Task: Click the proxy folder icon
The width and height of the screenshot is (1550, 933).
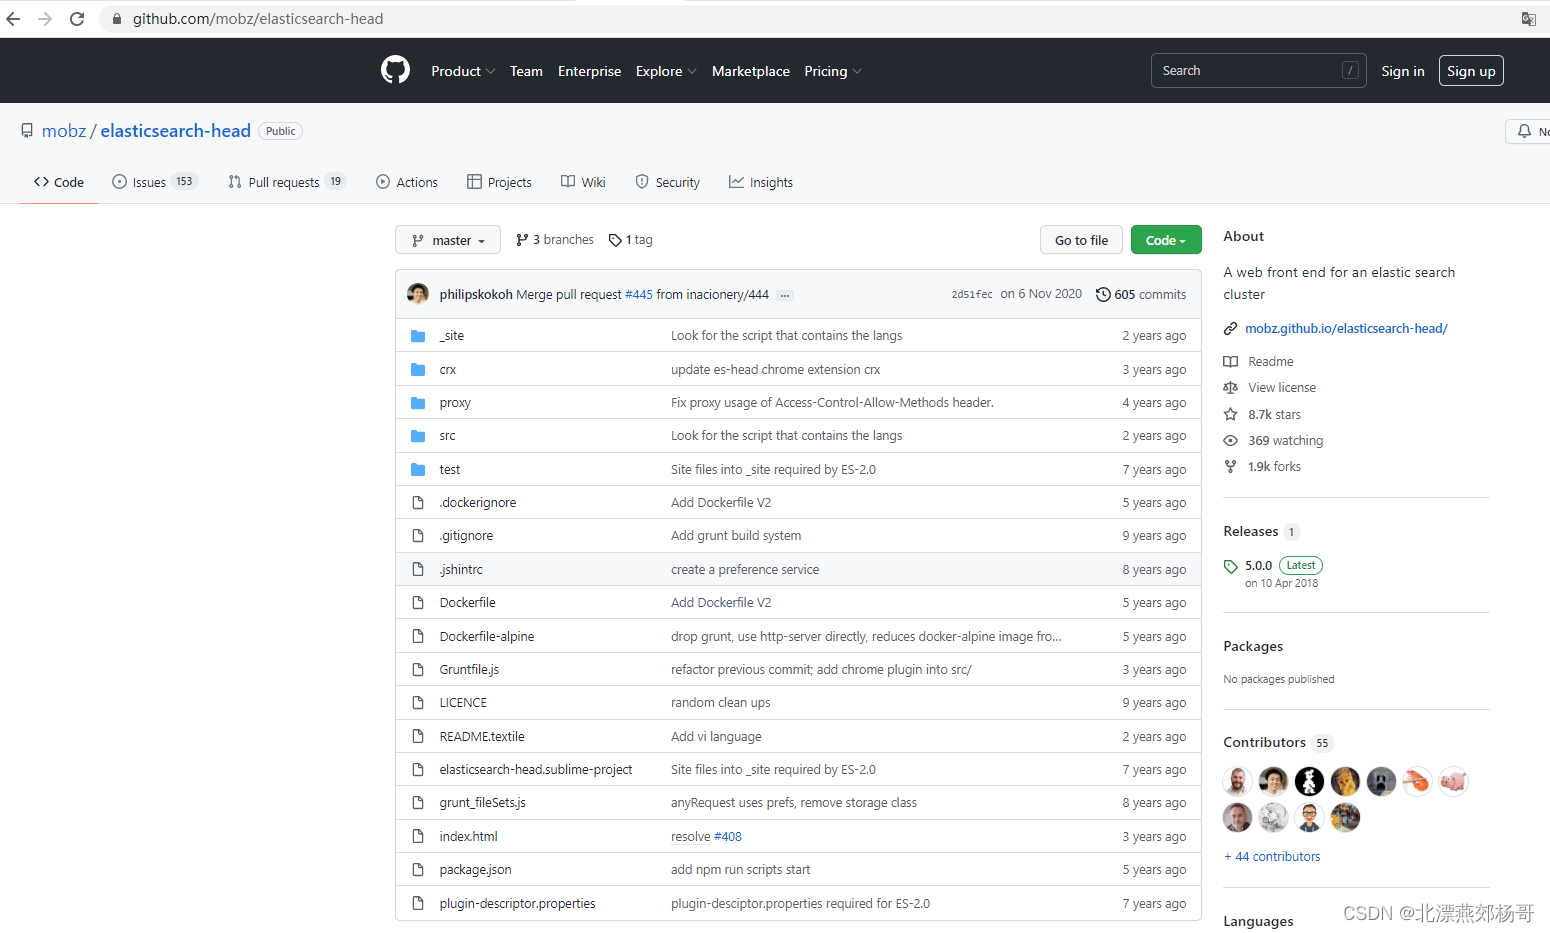Action: [x=418, y=403]
